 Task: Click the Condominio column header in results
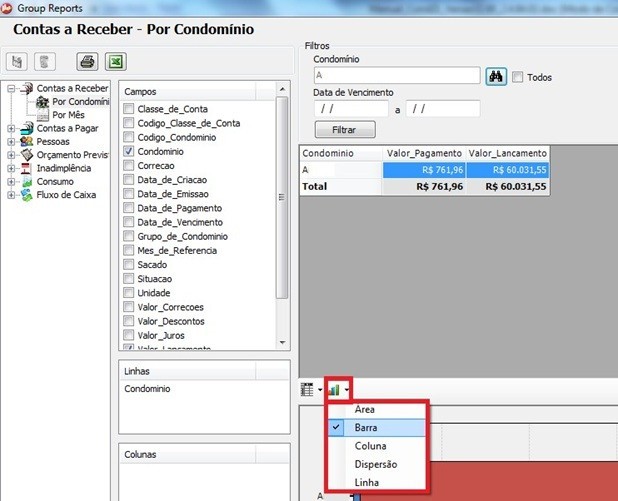coord(341,153)
